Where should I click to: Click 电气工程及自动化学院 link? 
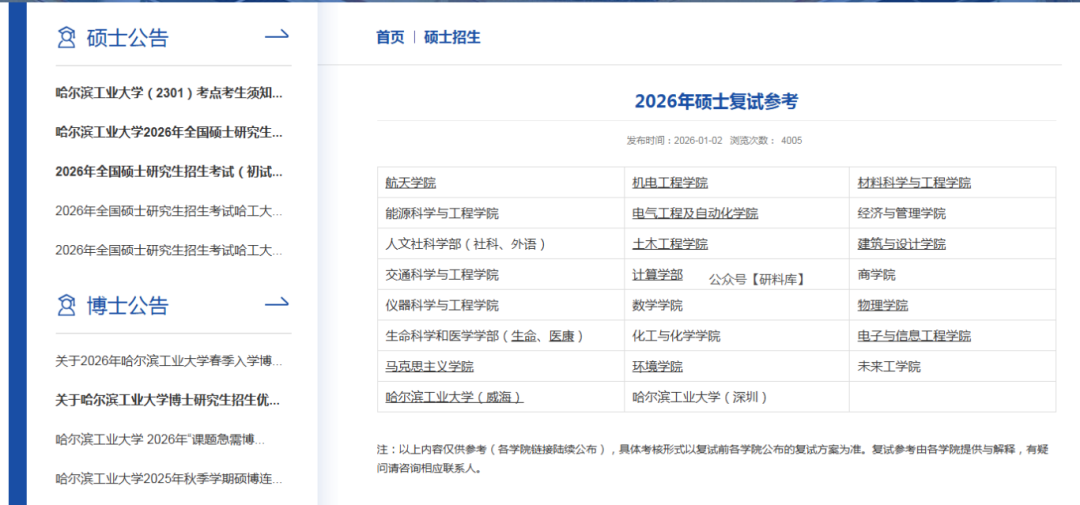(694, 213)
